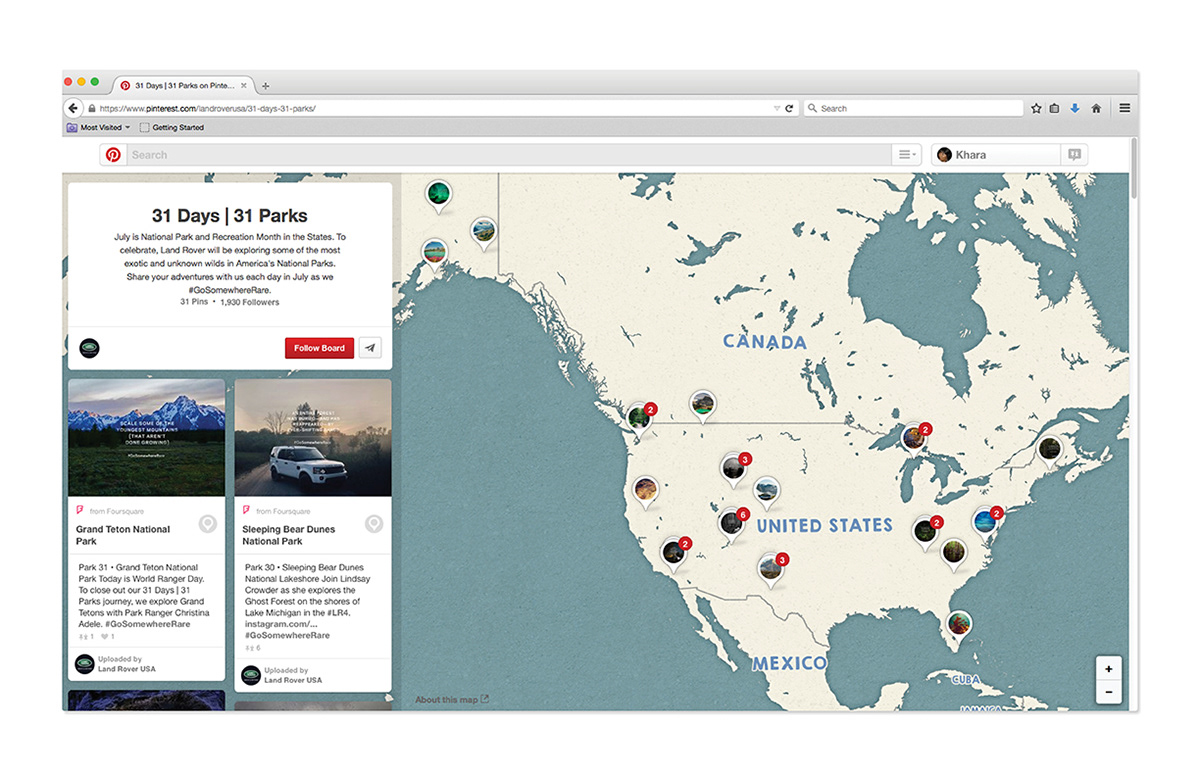Open the URL bar history dropdown arrow
The height and width of the screenshot is (776, 1200).
coord(777,108)
